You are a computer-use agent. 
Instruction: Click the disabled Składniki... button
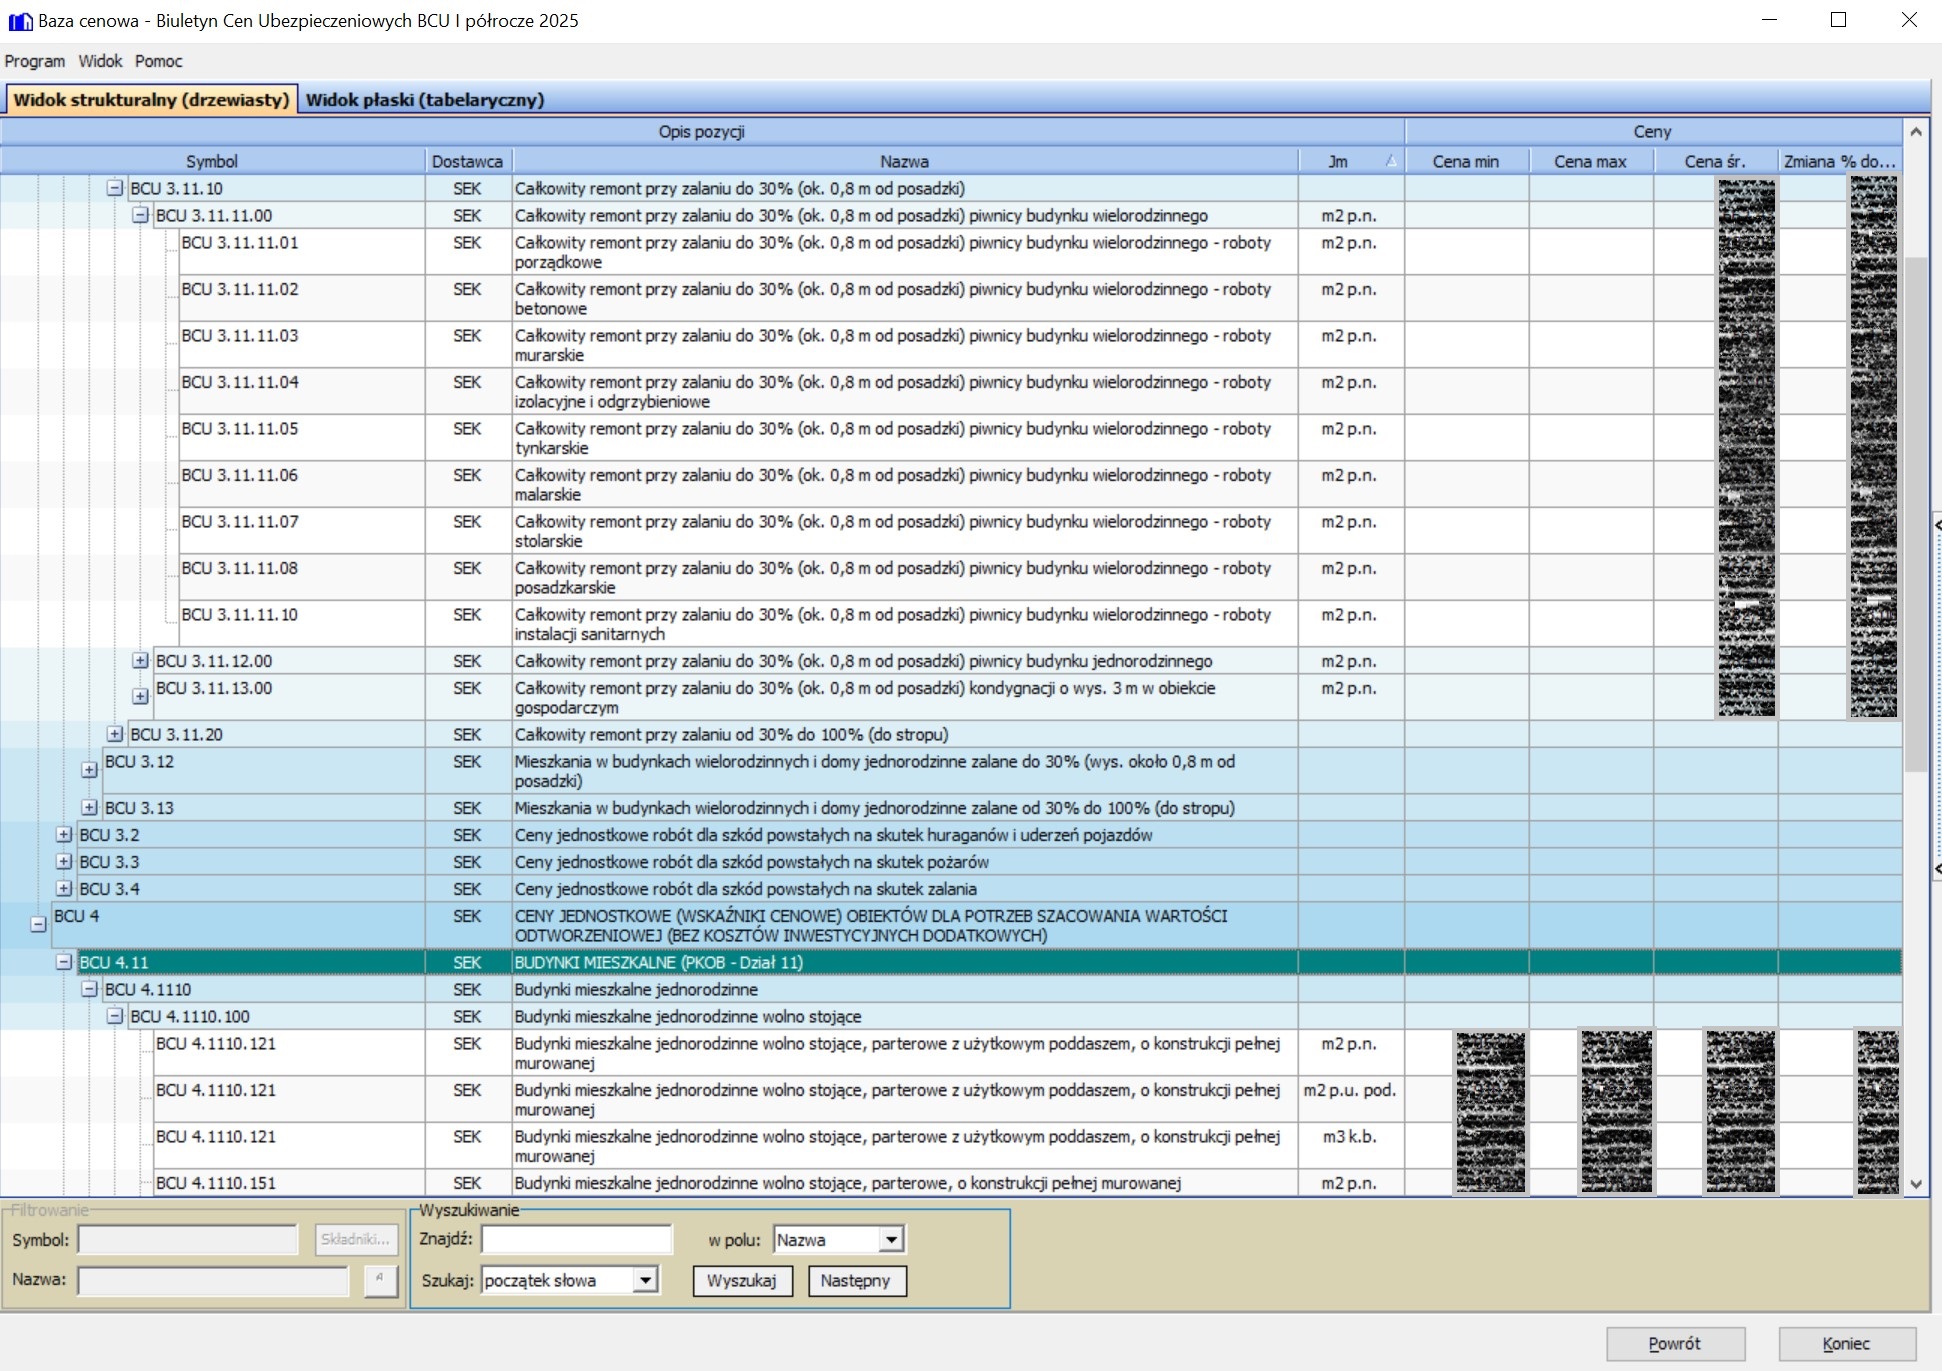356,1239
